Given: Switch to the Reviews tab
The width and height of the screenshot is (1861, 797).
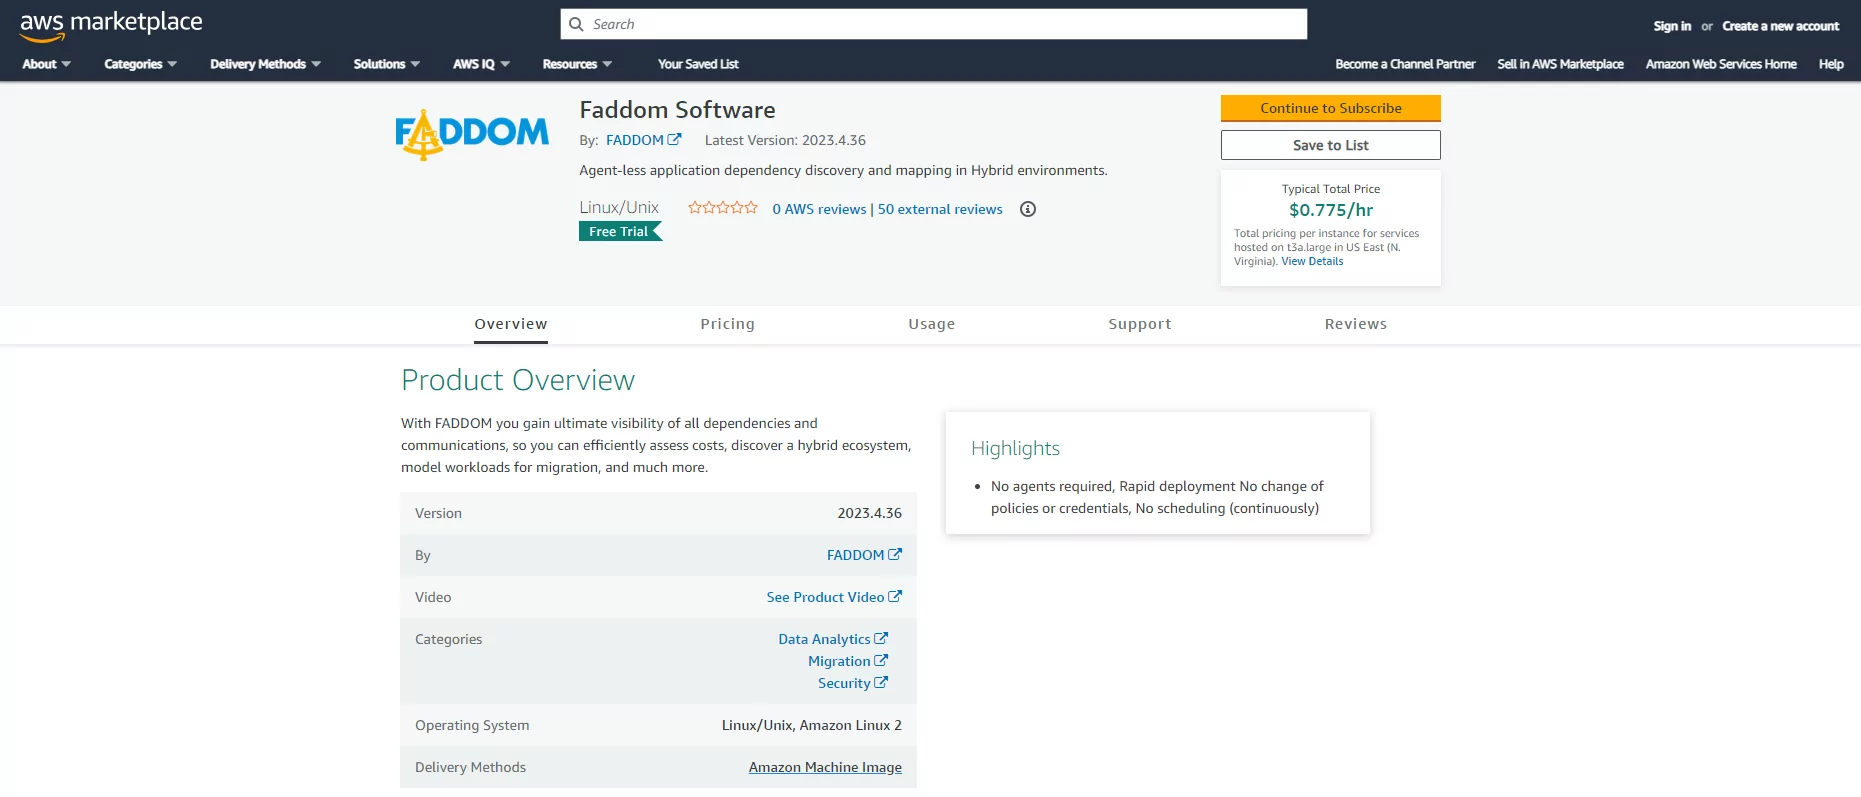Looking at the screenshot, I should (x=1356, y=324).
